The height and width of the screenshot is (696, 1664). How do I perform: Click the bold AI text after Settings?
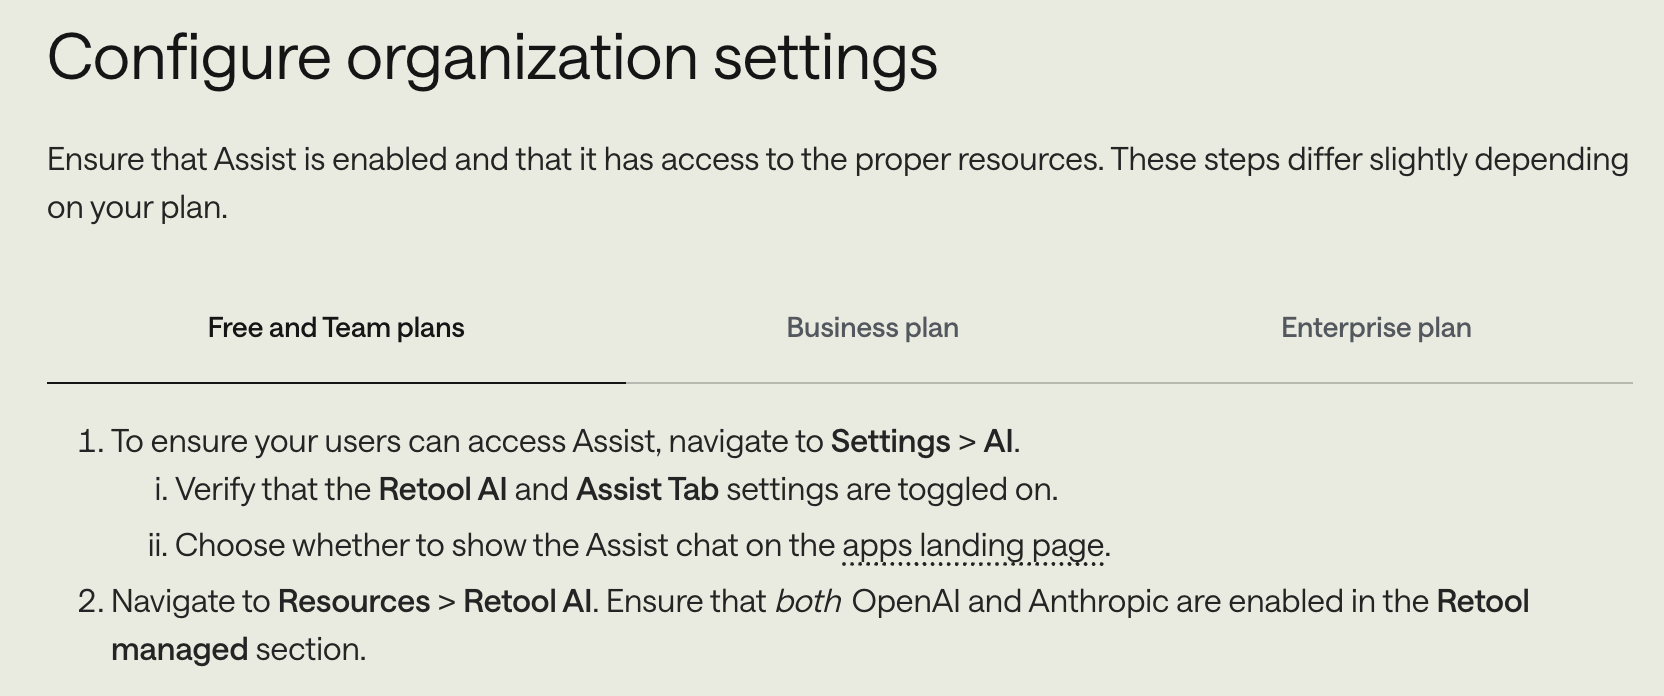pyautogui.click(x=998, y=442)
